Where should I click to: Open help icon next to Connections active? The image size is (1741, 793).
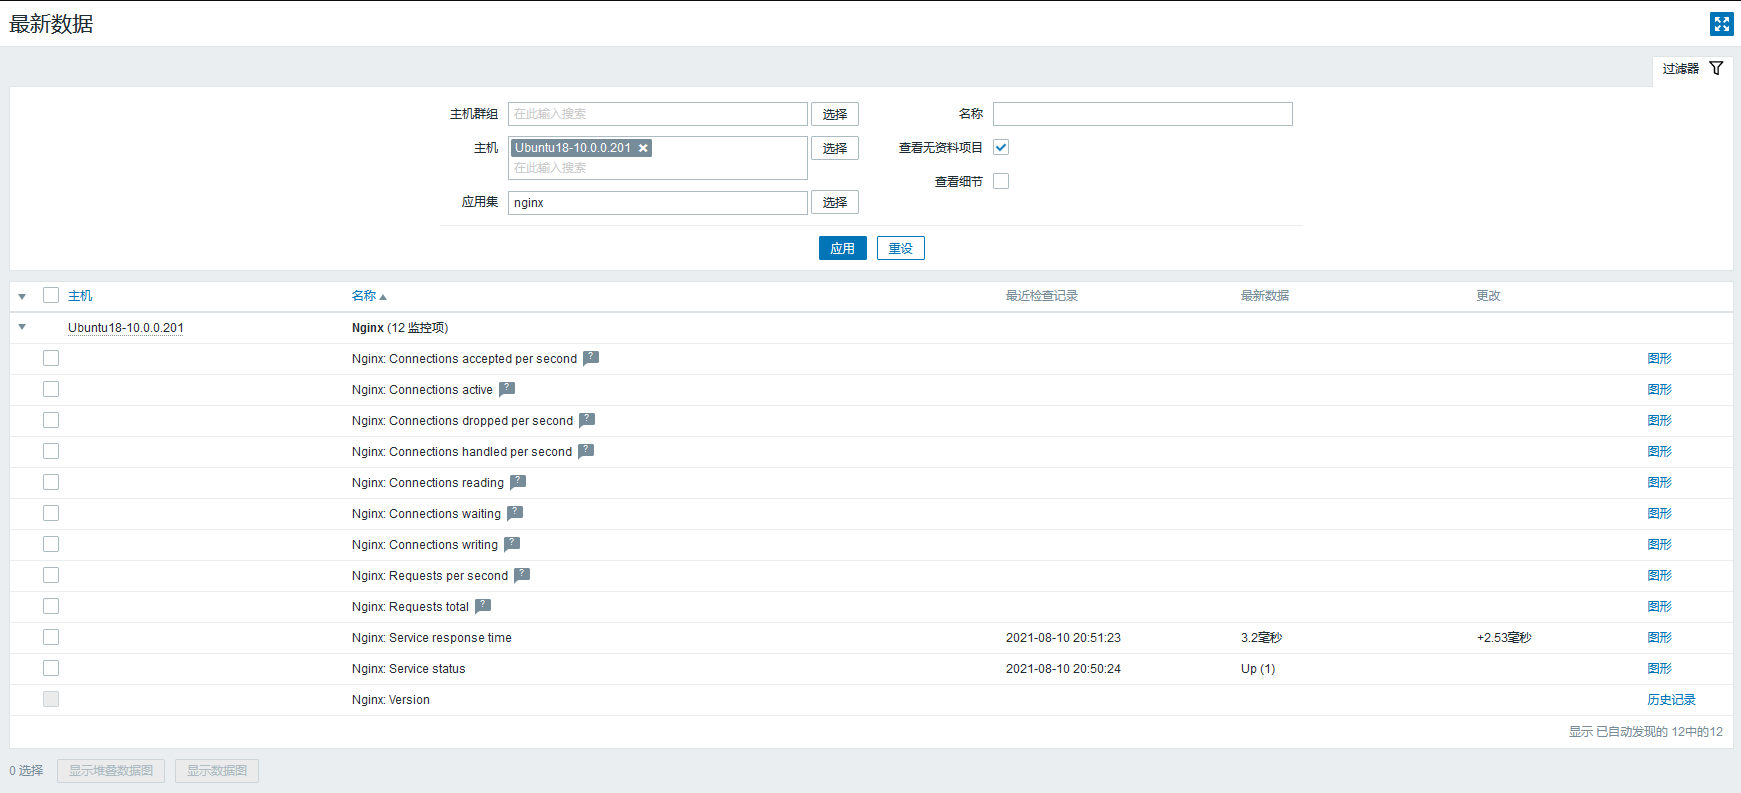coord(507,389)
